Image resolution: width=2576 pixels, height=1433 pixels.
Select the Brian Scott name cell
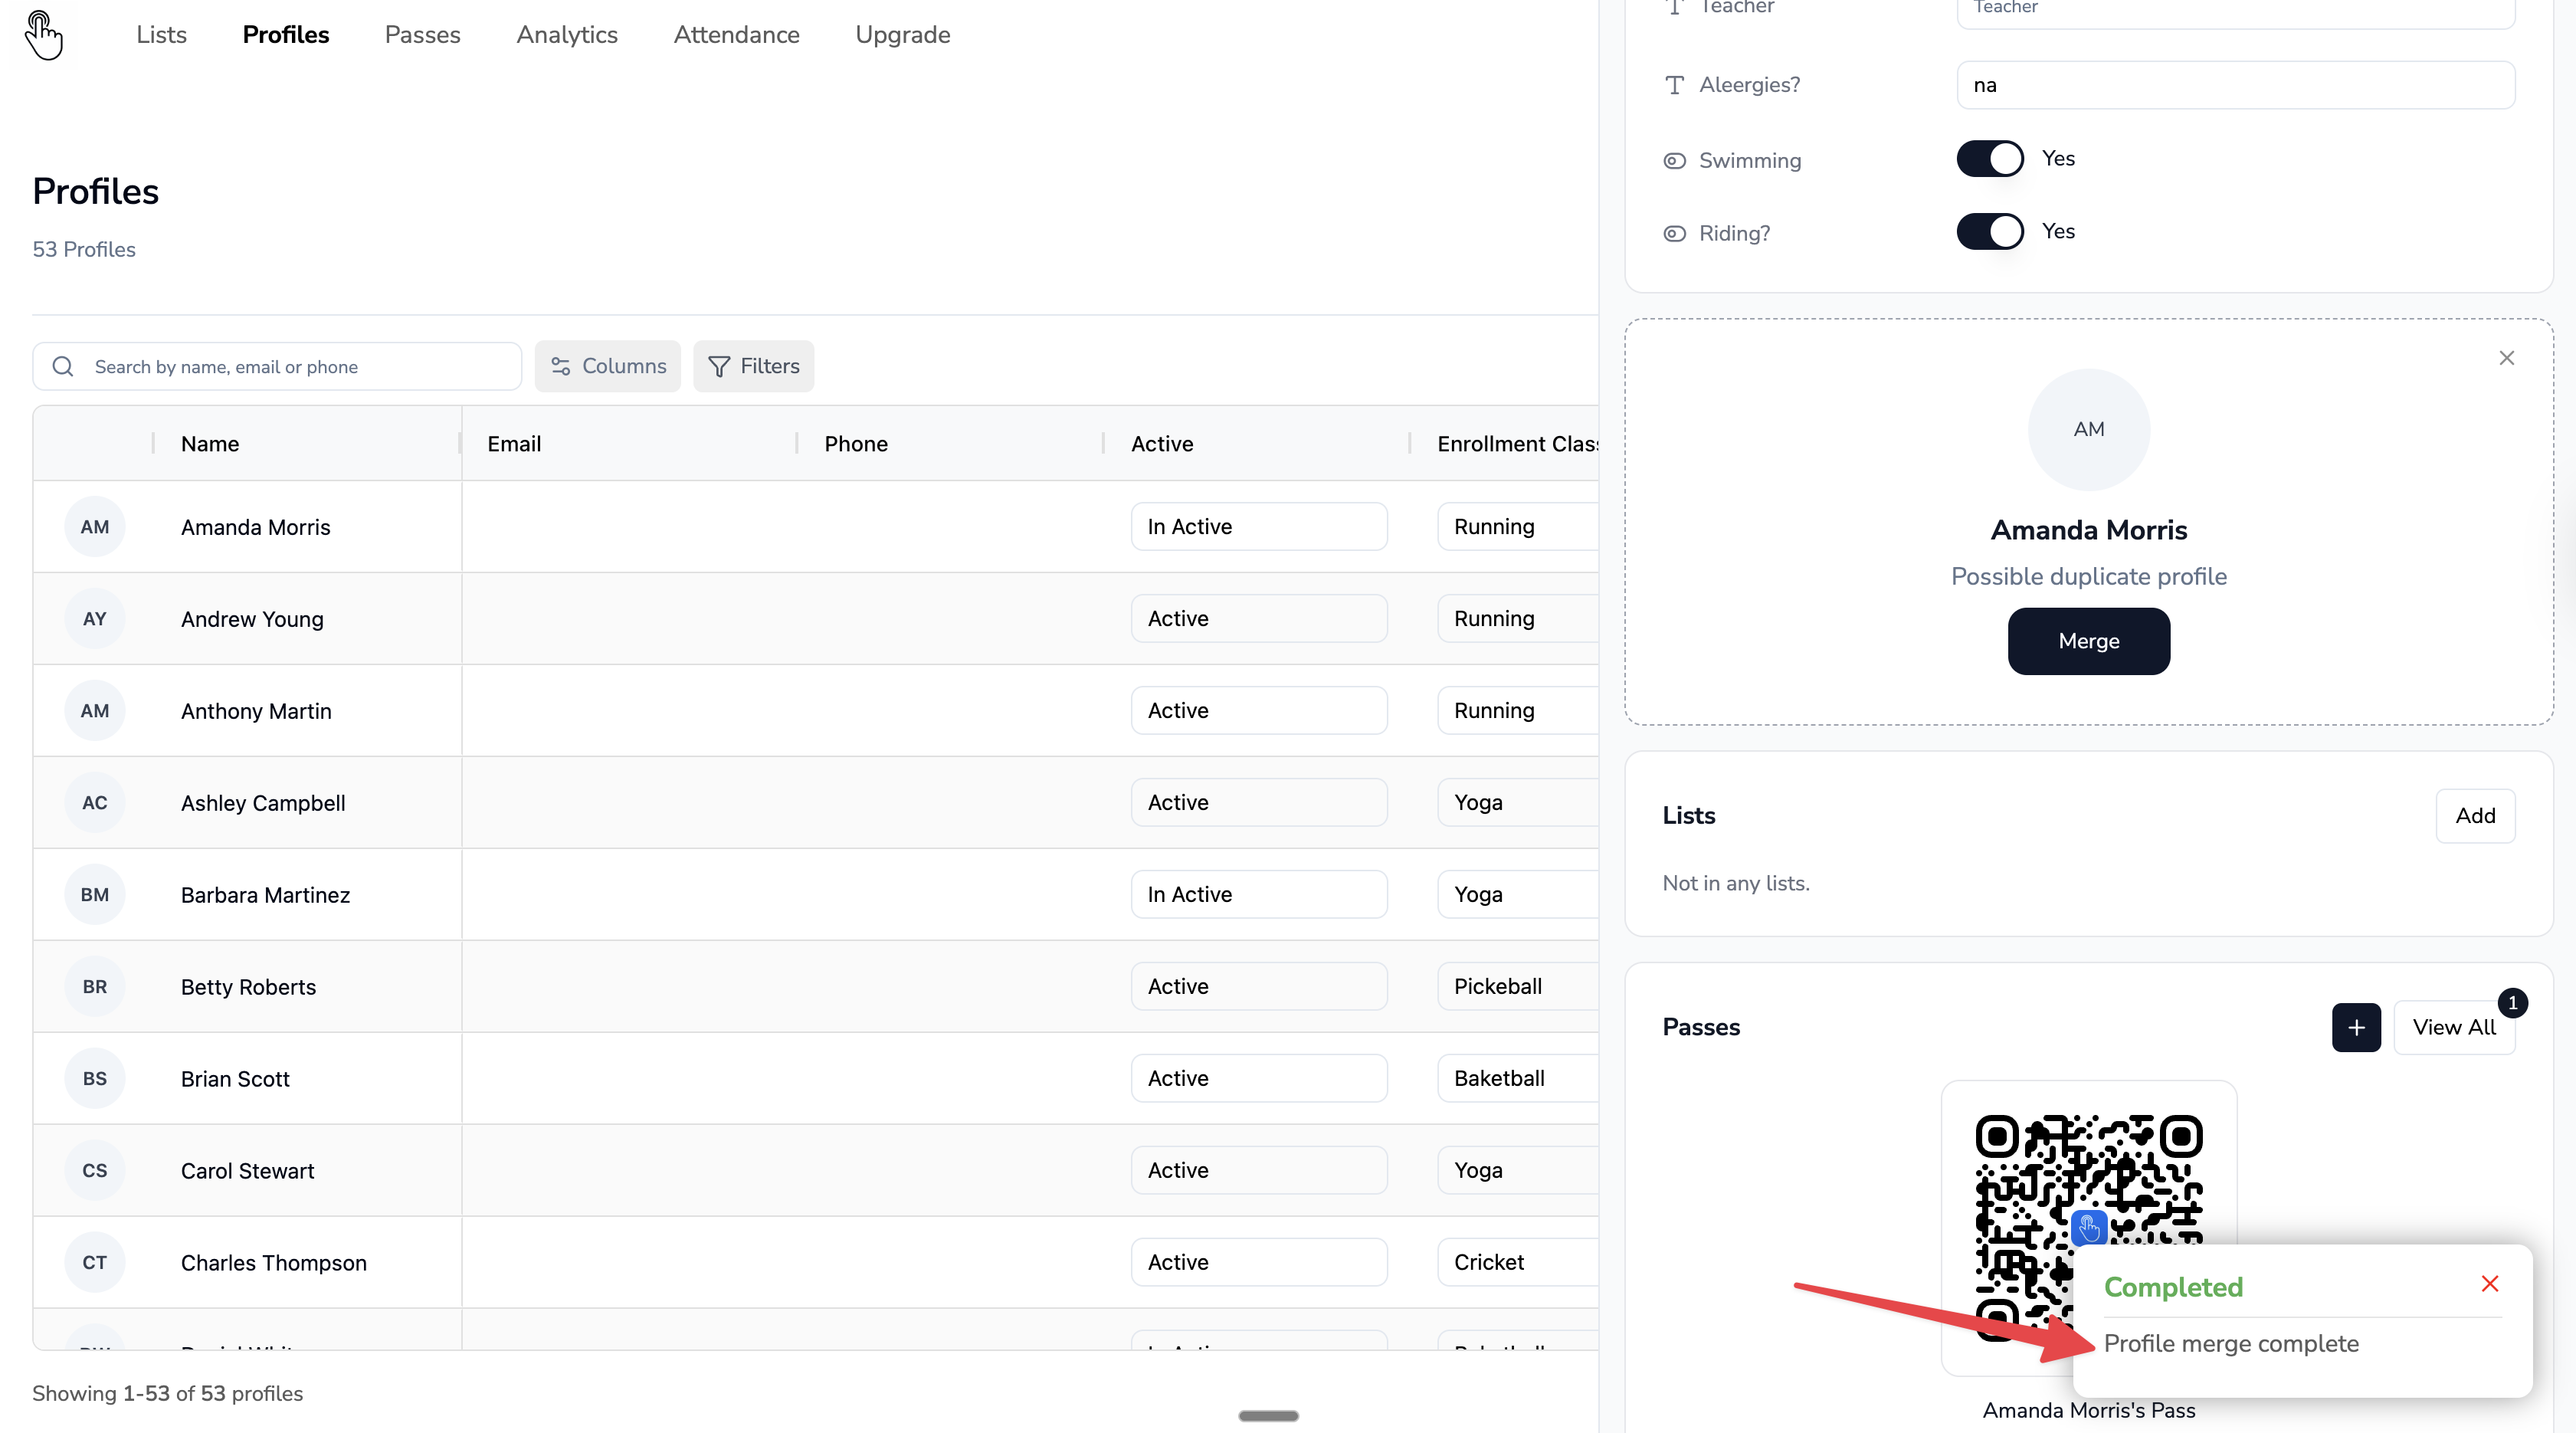(235, 1079)
